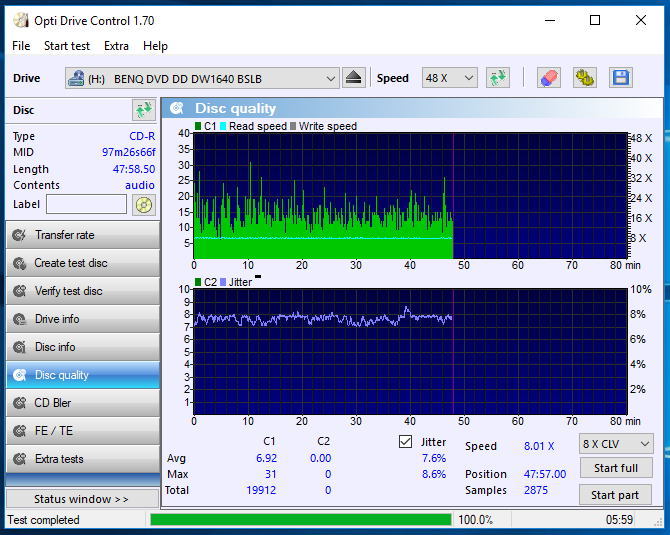Click the Disc quality header disc icon
This screenshot has height=535, width=670.
[177, 108]
